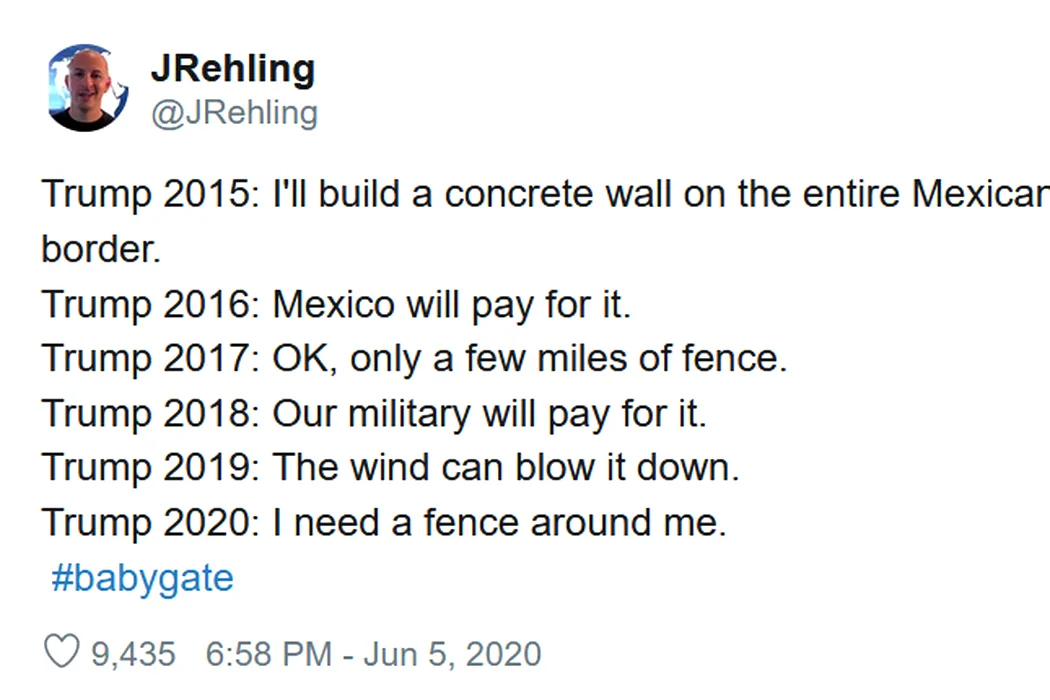Click the word 'border.' in the tweet

tap(101, 249)
